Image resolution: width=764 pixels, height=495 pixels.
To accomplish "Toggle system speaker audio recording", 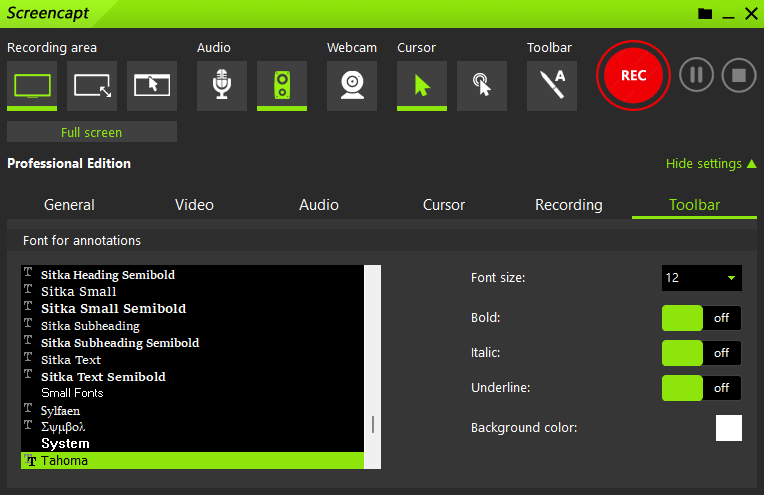I will point(282,86).
